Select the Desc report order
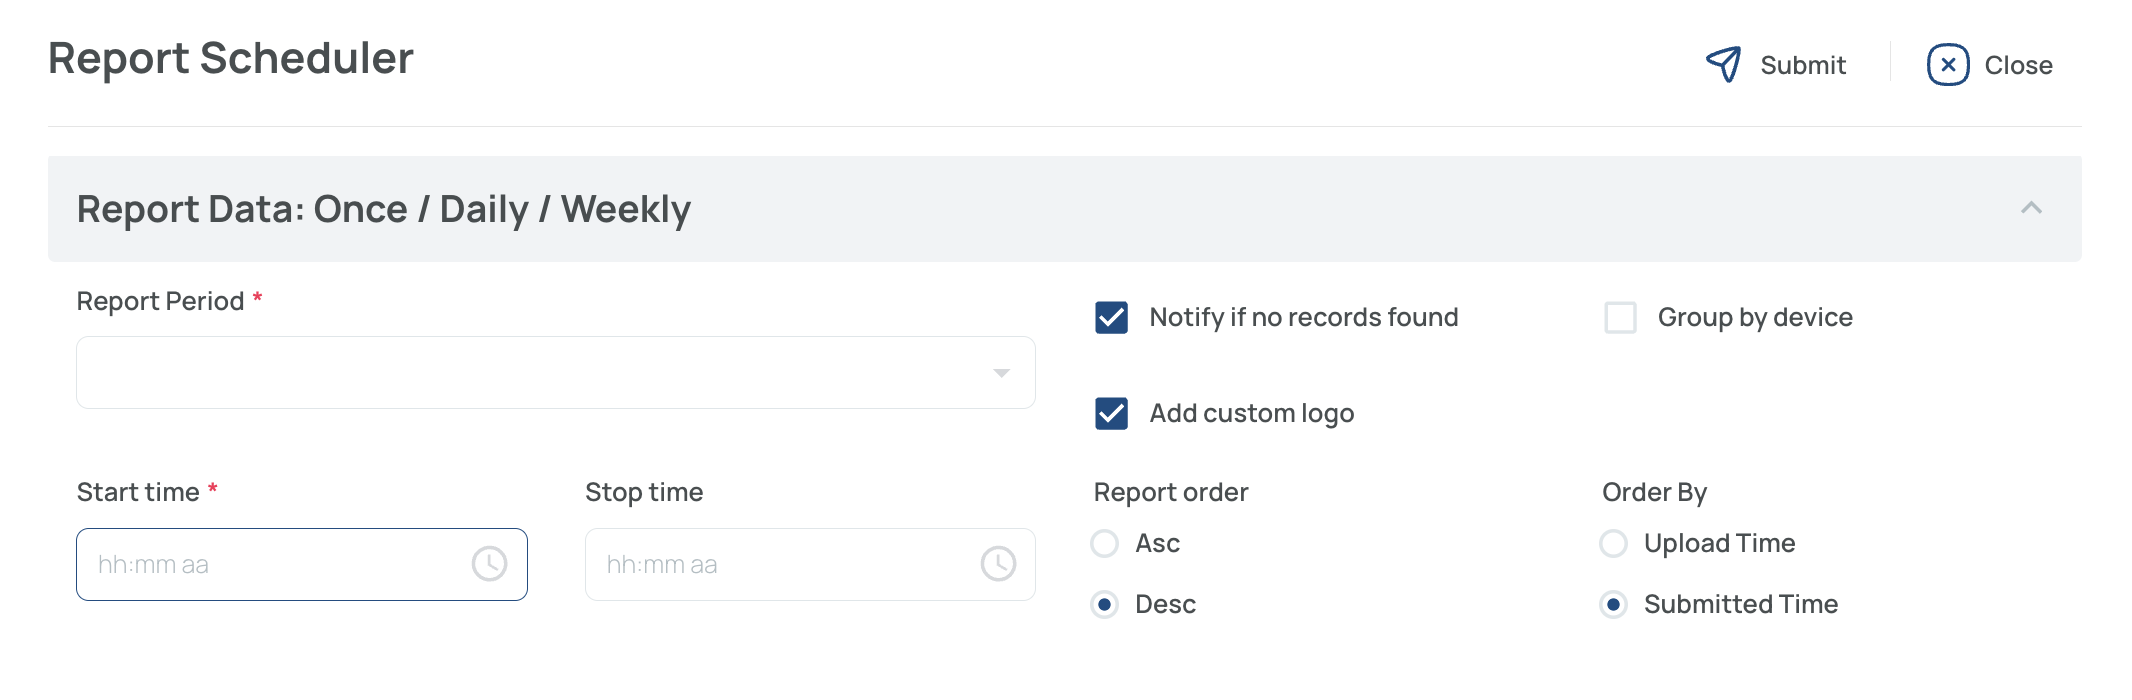The image size is (2132, 700). pos(1105,605)
